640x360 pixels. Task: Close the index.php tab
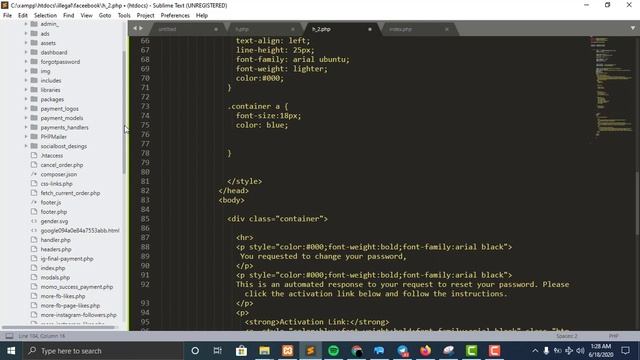pos(447,29)
